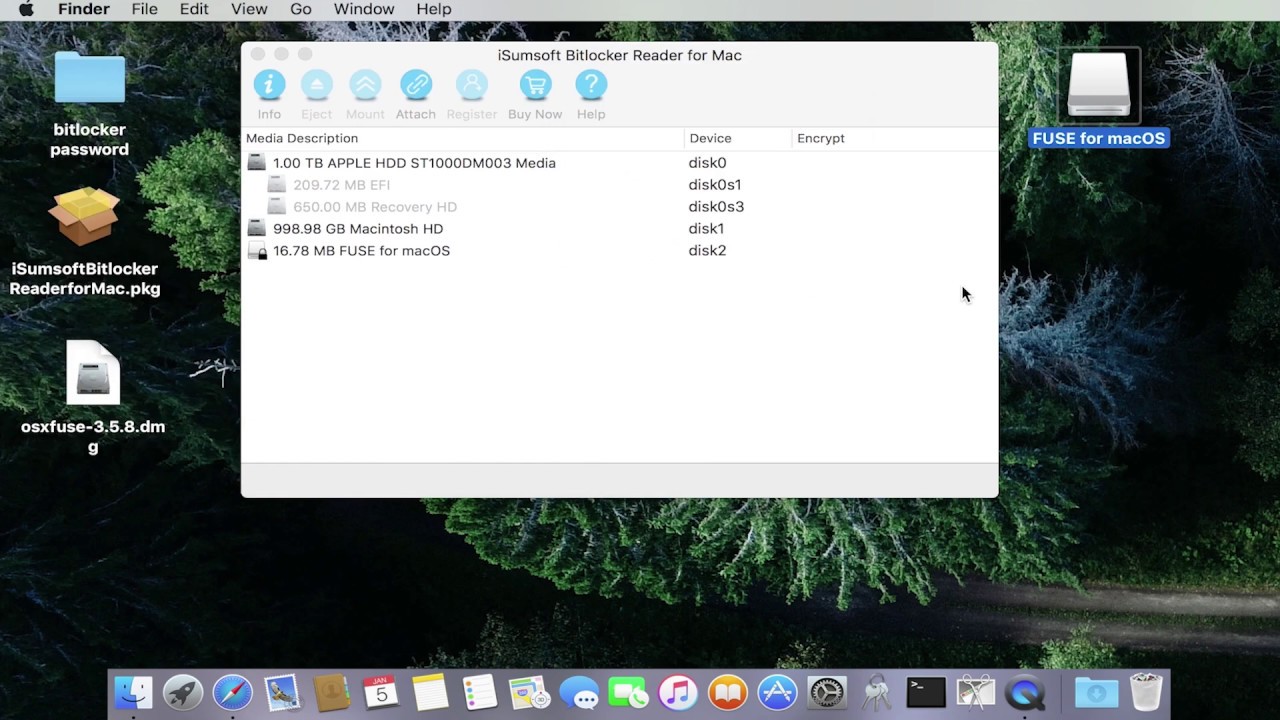
Task: Click the disk1 device cell
Action: click(706, 229)
